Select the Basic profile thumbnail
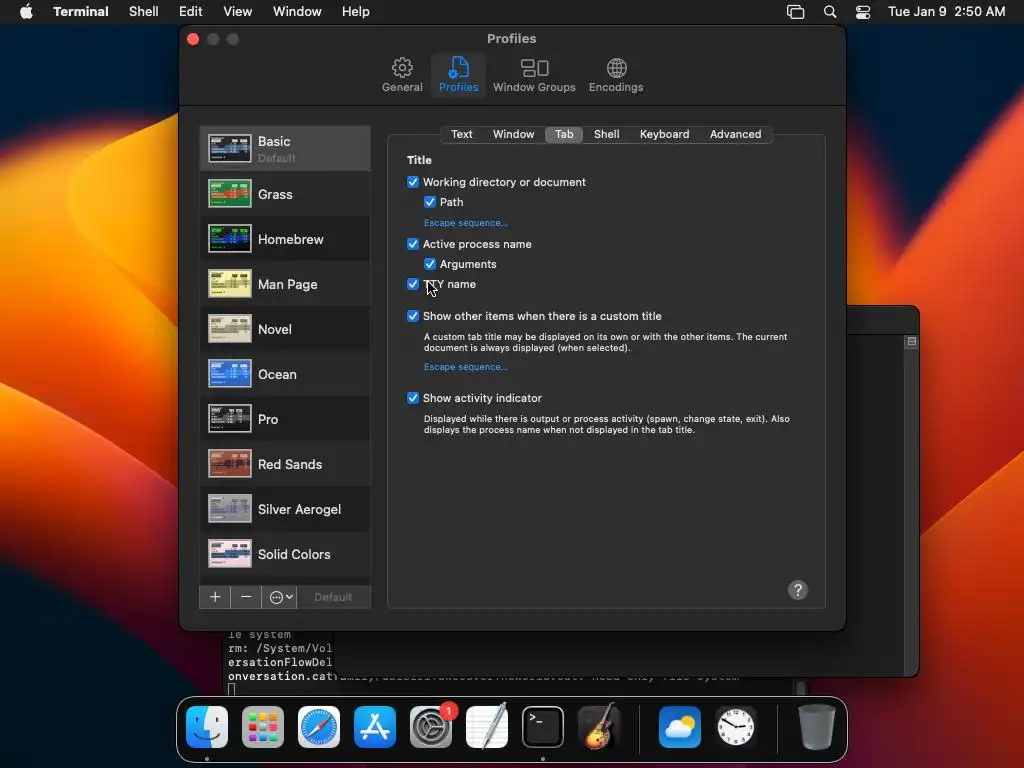This screenshot has width=1024, height=768. tap(229, 148)
